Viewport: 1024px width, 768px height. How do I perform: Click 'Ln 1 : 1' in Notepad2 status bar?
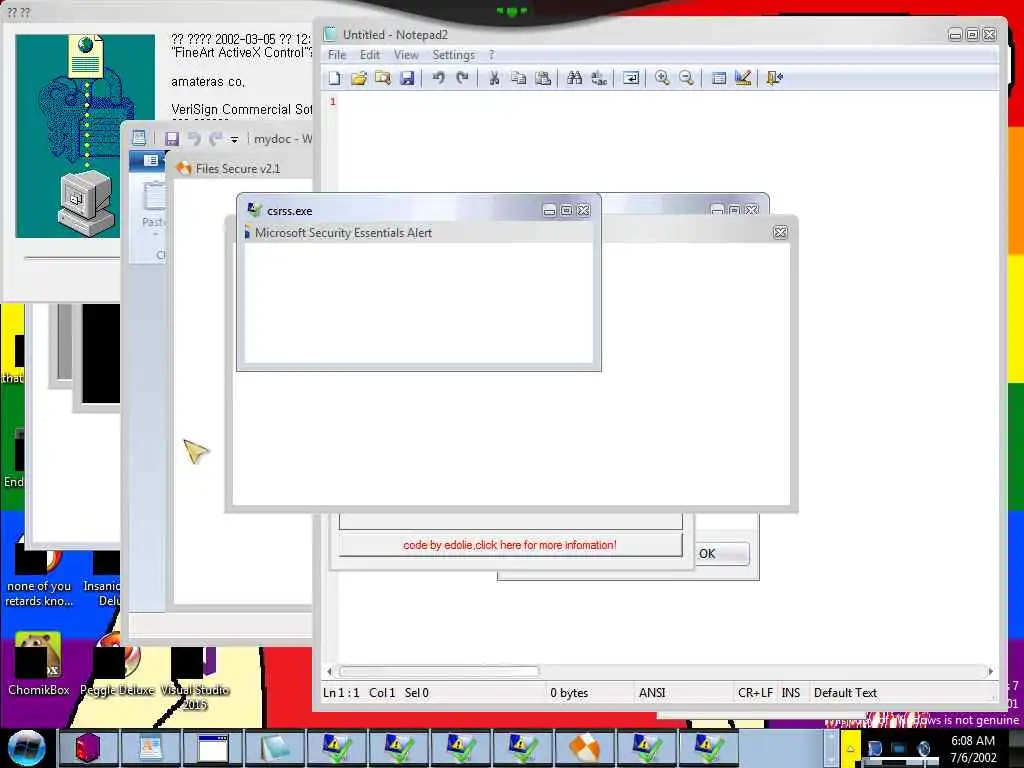click(x=341, y=693)
